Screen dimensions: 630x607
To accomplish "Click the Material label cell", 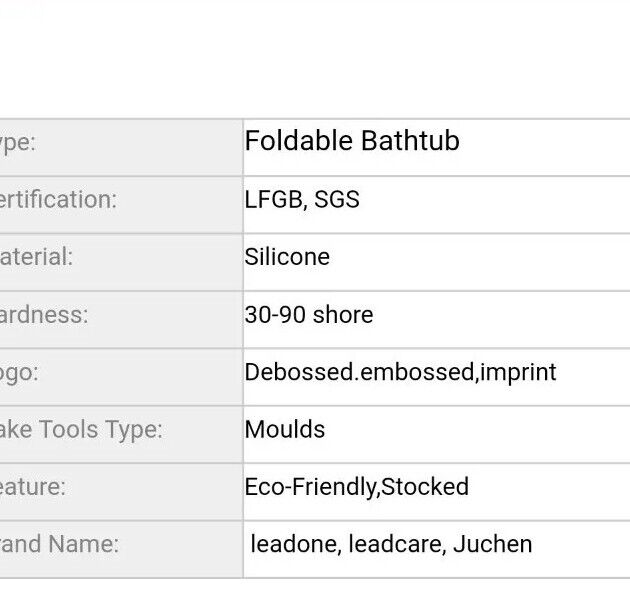I will (x=121, y=262).
